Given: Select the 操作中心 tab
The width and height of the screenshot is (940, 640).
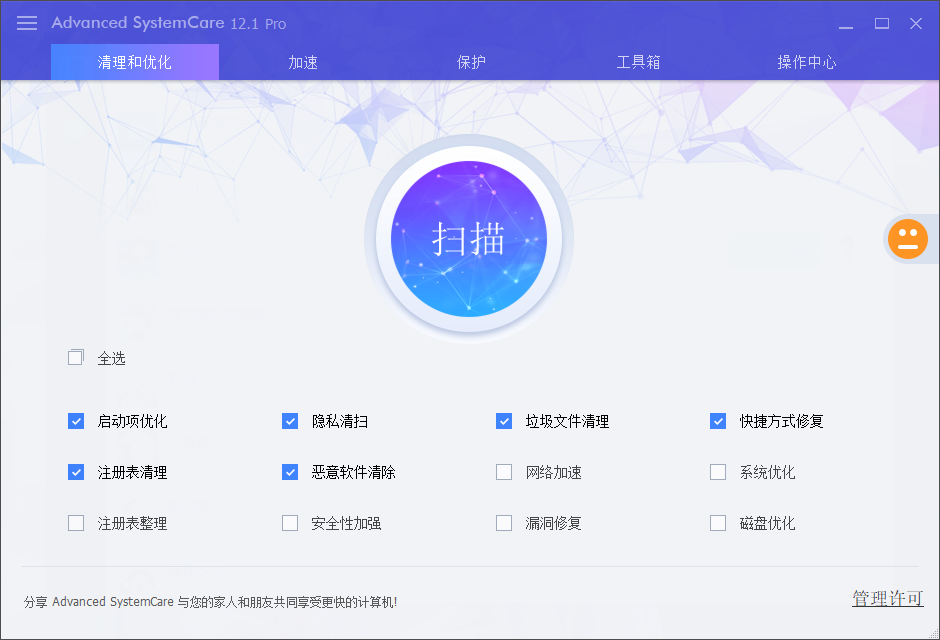Looking at the screenshot, I should click(807, 62).
